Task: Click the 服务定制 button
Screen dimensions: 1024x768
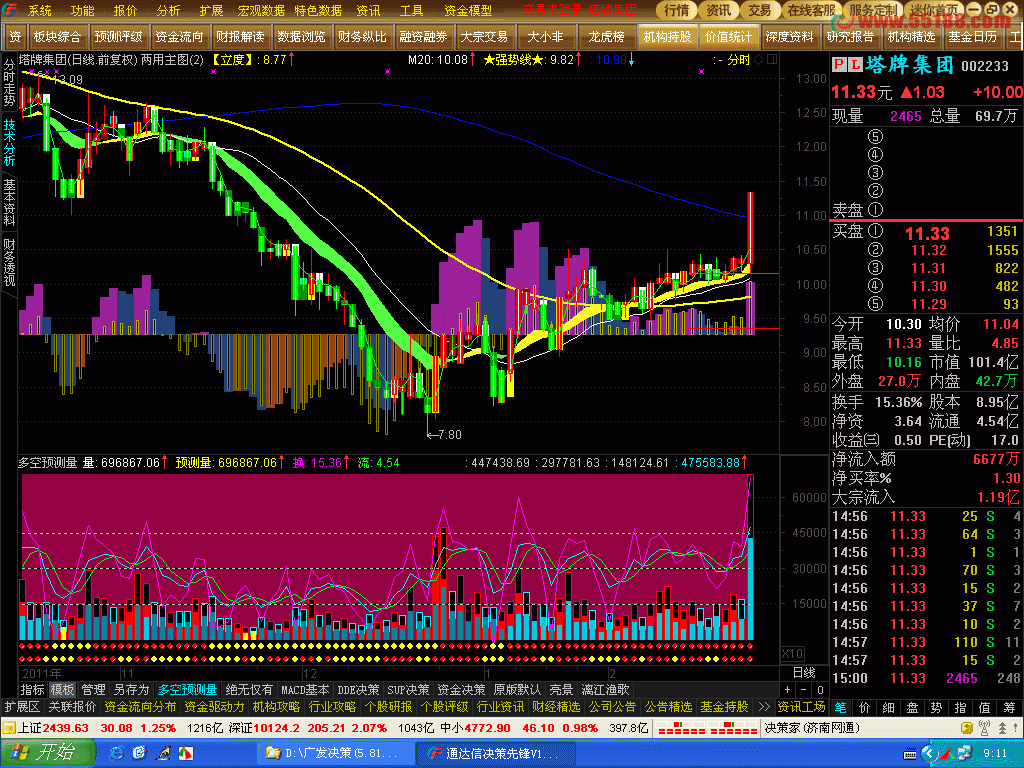Action: tap(874, 10)
